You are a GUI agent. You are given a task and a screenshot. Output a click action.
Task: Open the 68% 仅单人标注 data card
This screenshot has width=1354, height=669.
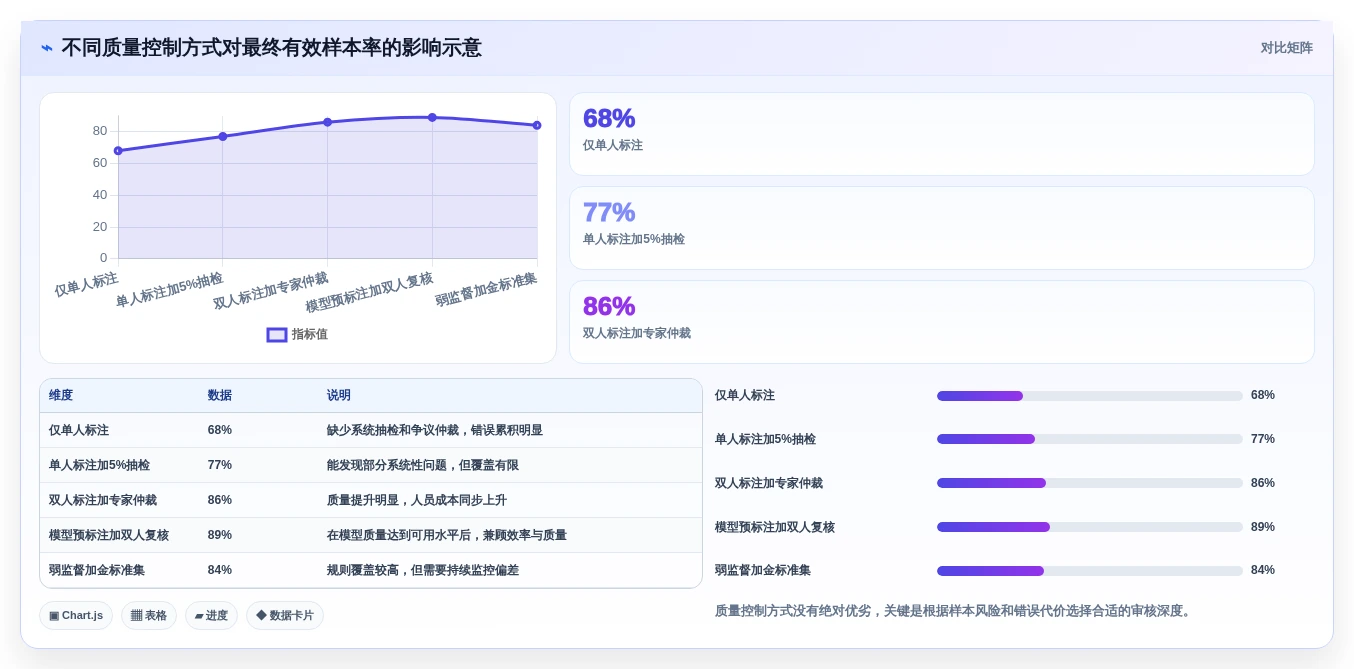click(941, 134)
